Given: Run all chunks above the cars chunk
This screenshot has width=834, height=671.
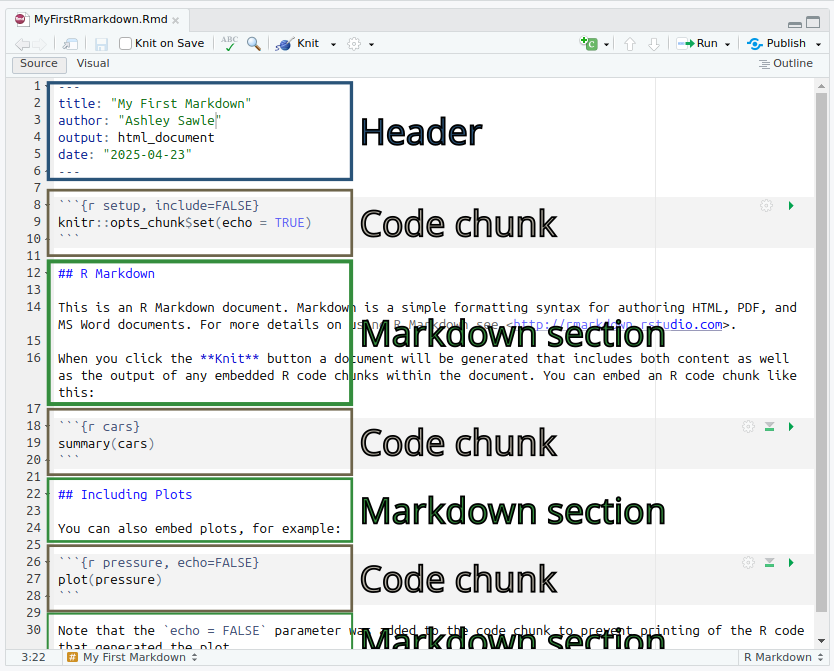Looking at the screenshot, I should pos(769,426).
